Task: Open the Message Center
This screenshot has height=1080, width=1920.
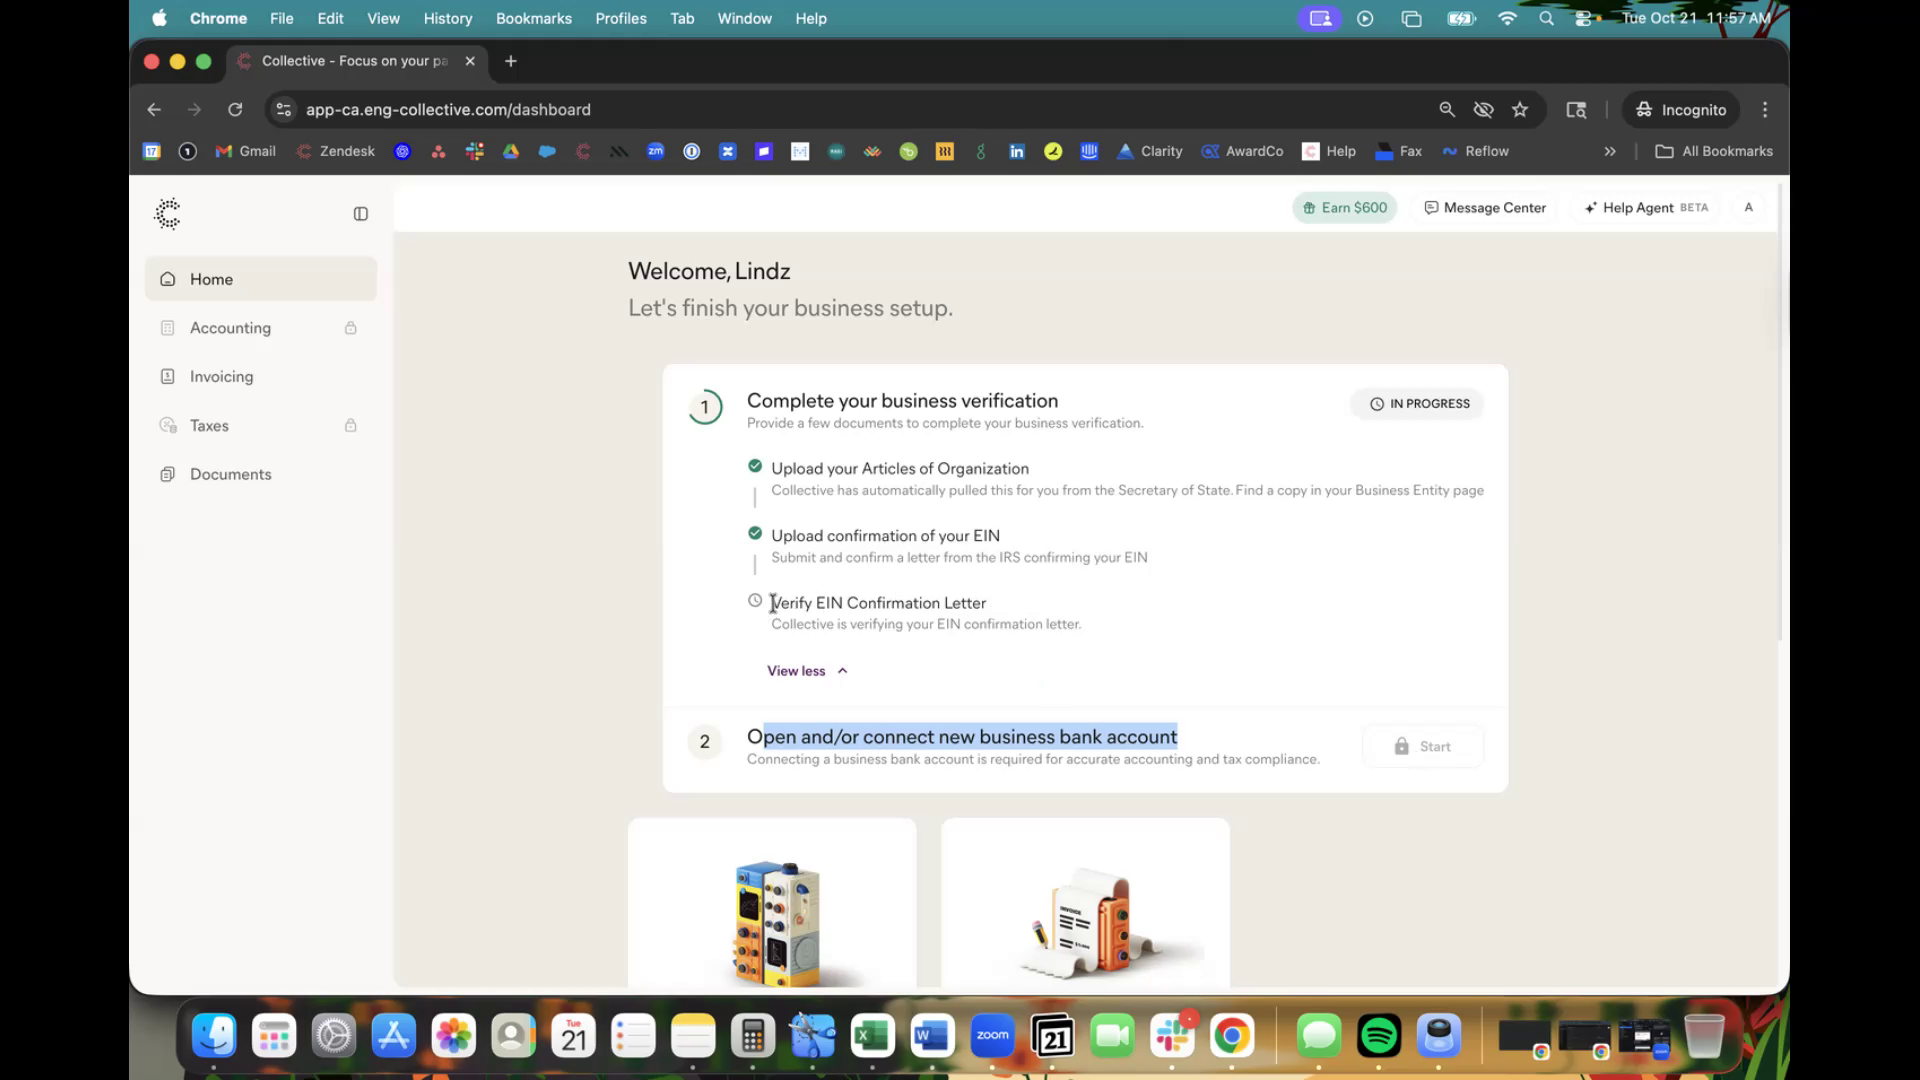Action: tap(1485, 208)
